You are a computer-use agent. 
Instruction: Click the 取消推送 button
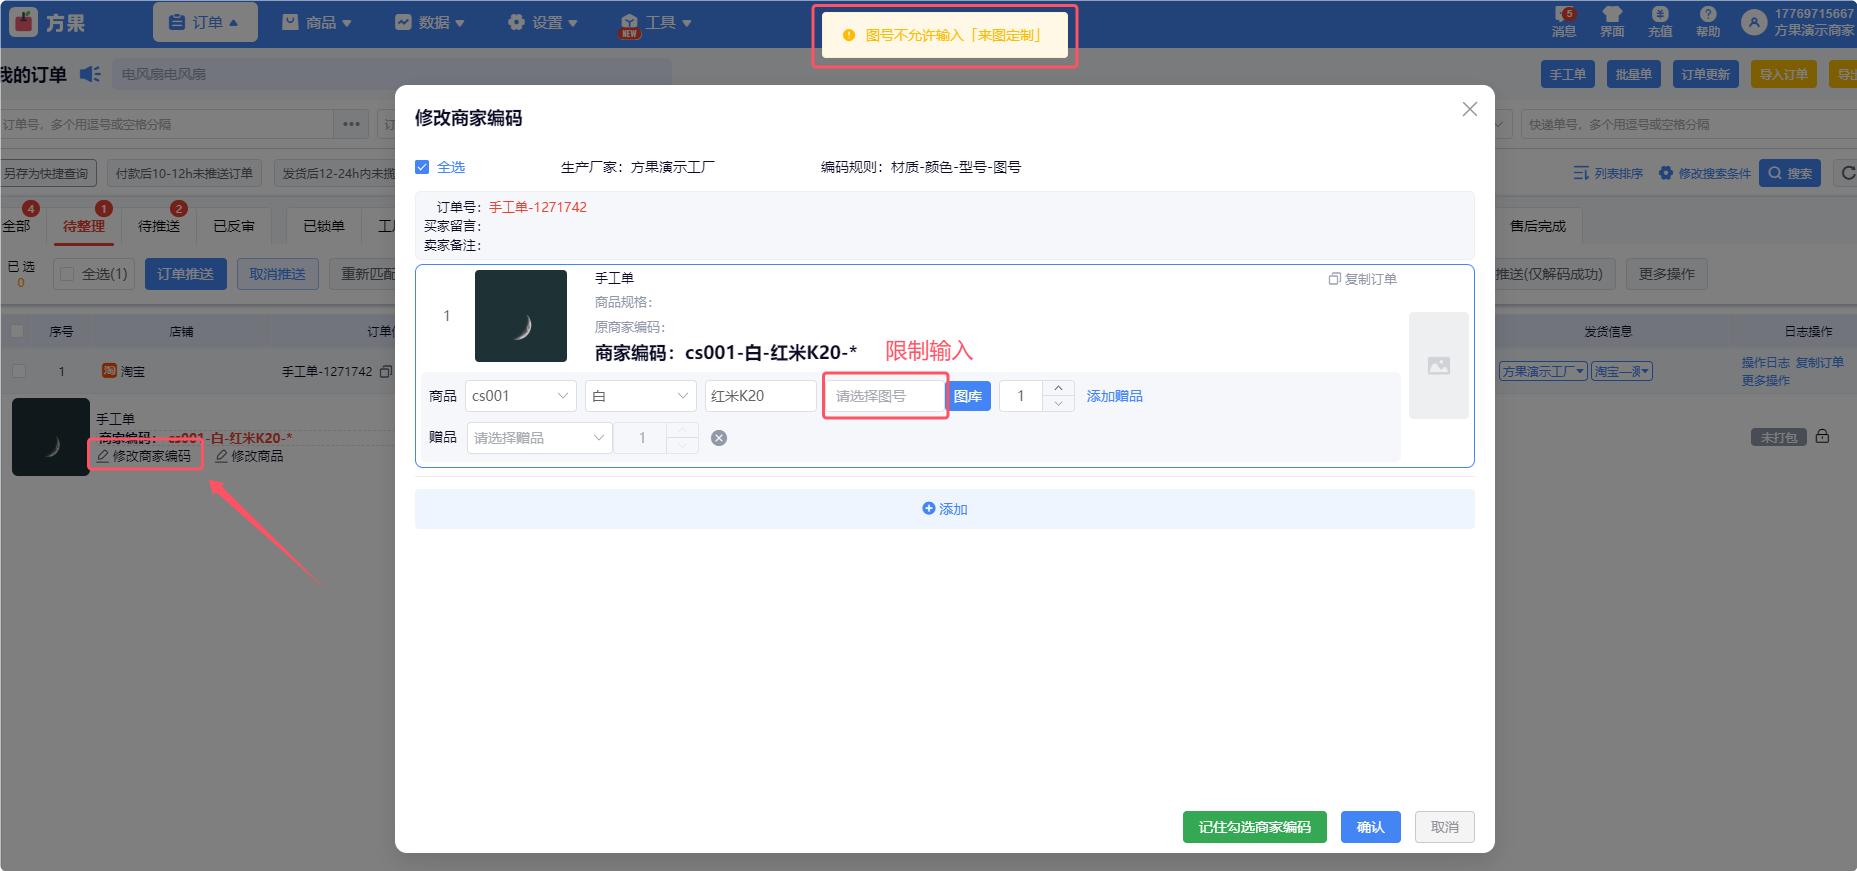pyautogui.click(x=278, y=274)
